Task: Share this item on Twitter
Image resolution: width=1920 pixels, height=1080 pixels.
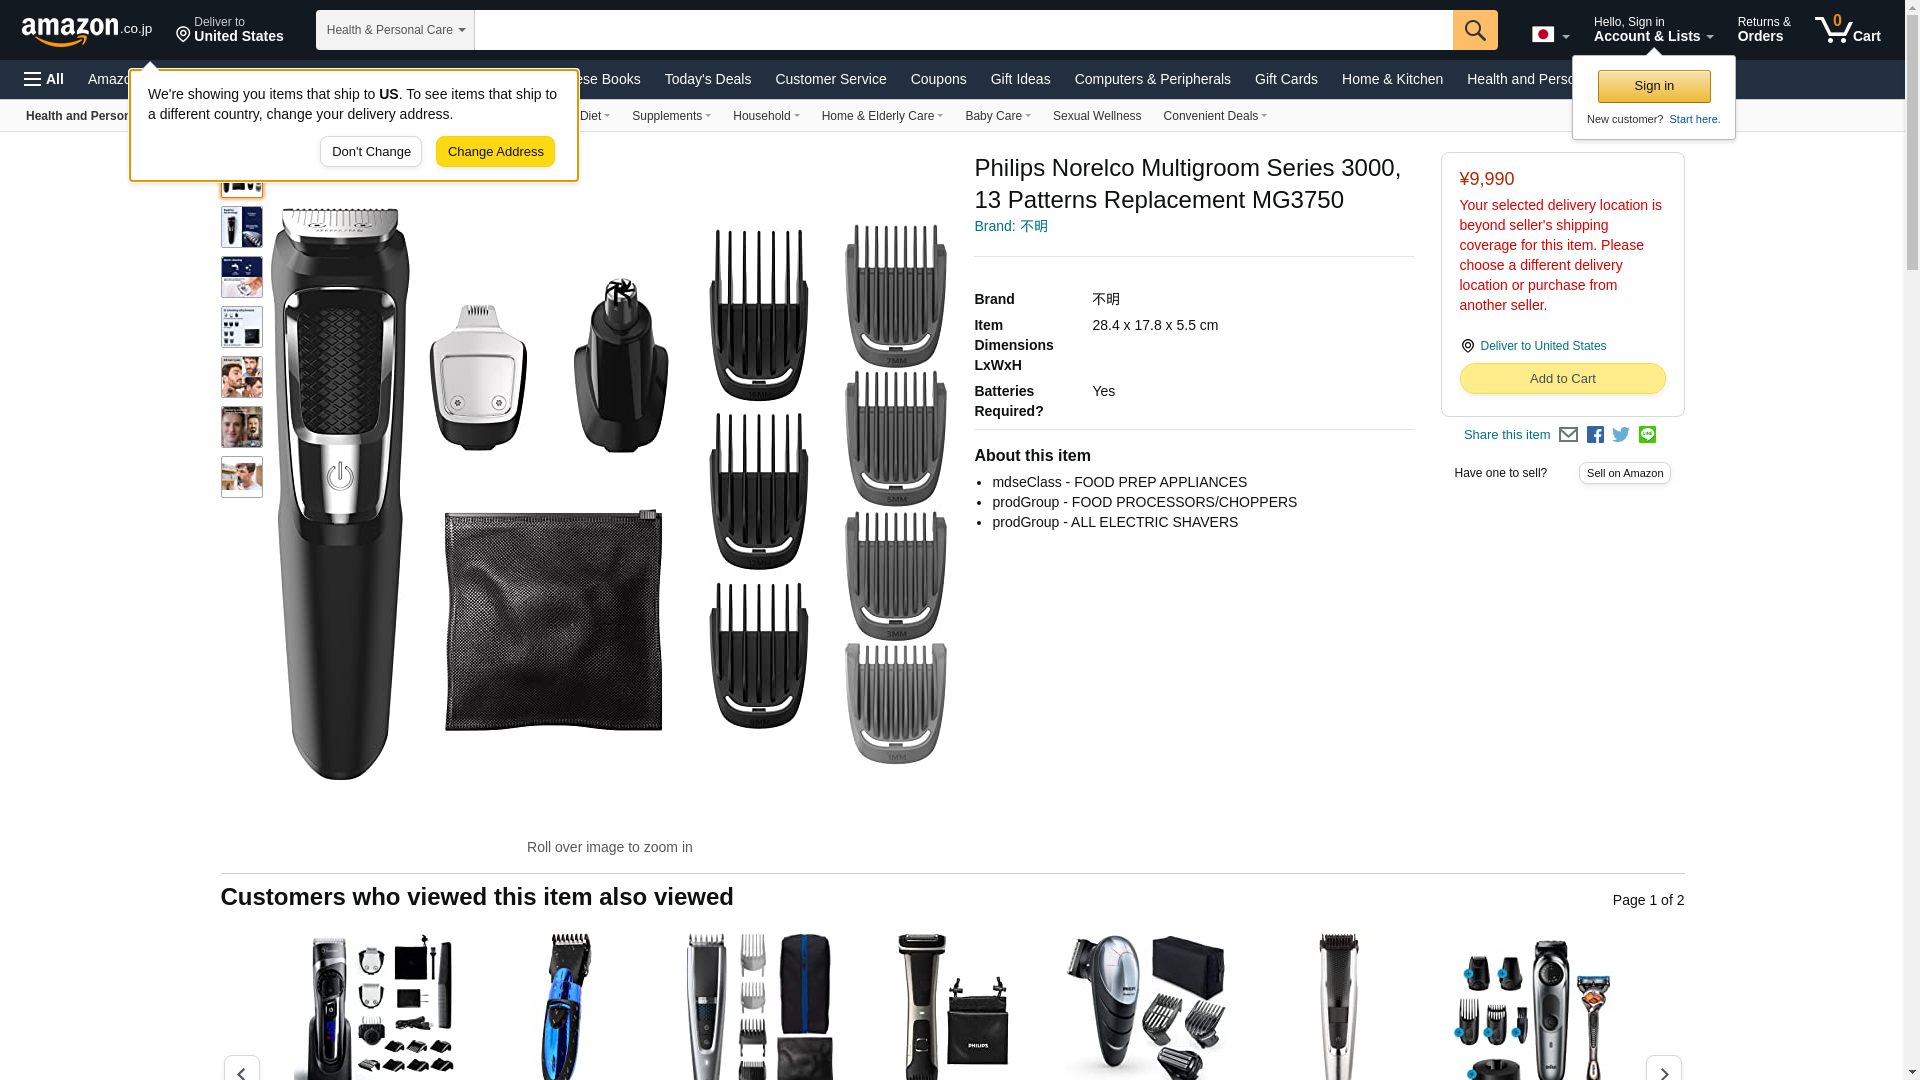Action: [x=1621, y=435]
